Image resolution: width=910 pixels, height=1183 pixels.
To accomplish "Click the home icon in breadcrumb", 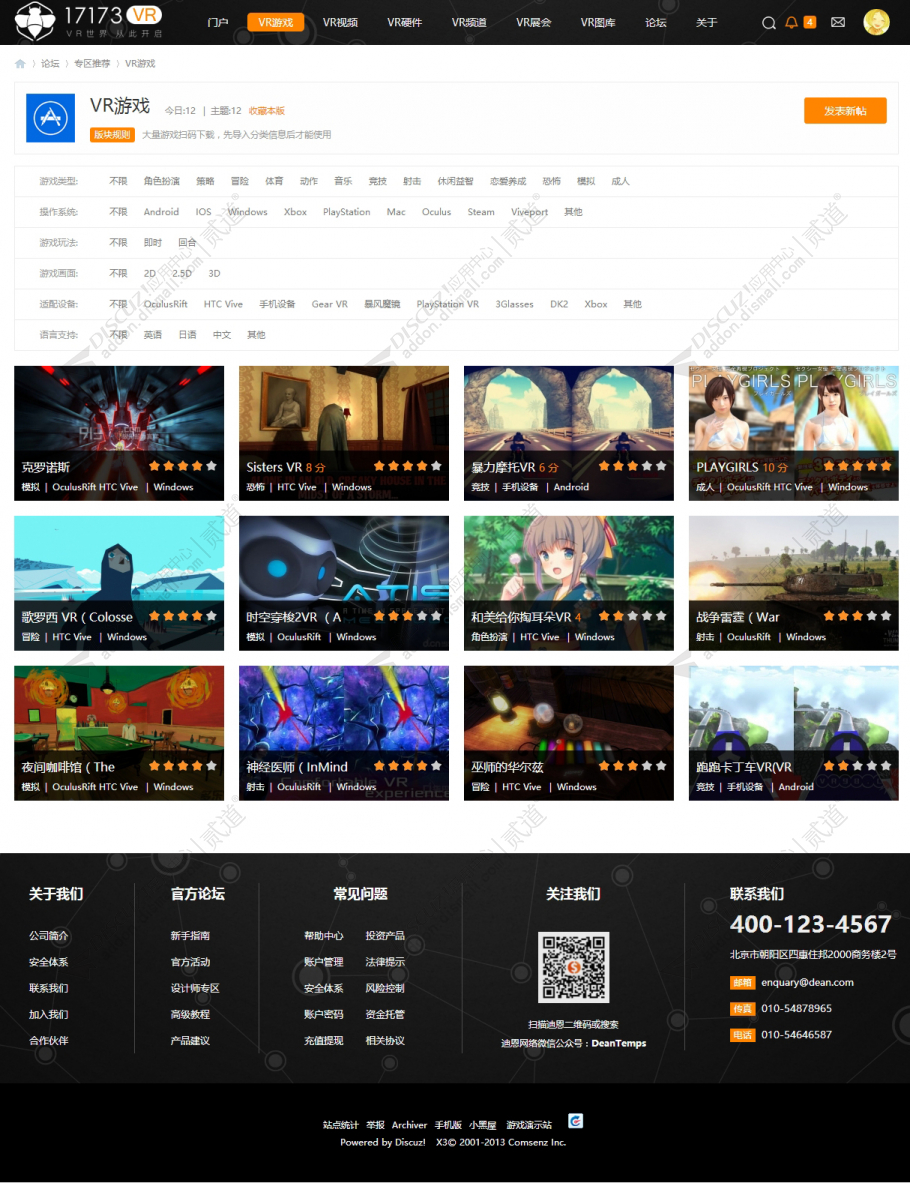I will pos(20,63).
